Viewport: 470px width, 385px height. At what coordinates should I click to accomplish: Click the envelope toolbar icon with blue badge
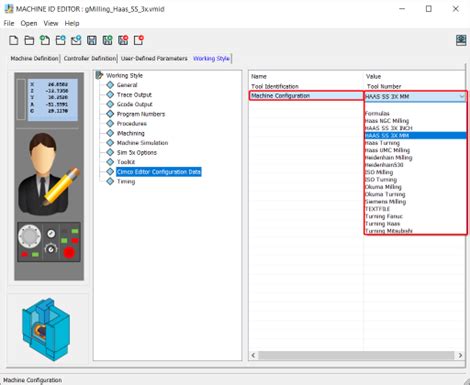(x=76, y=40)
